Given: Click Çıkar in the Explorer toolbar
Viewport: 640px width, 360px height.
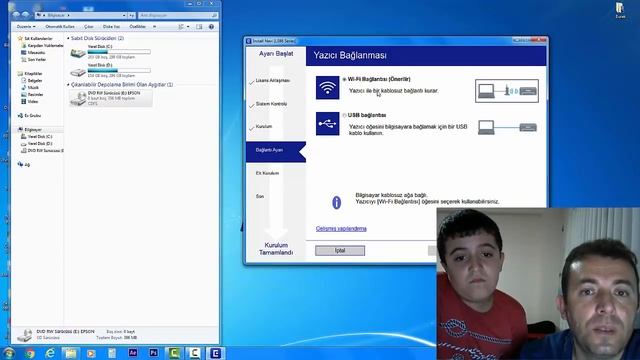Looking at the screenshot, I should (x=89, y=27).
